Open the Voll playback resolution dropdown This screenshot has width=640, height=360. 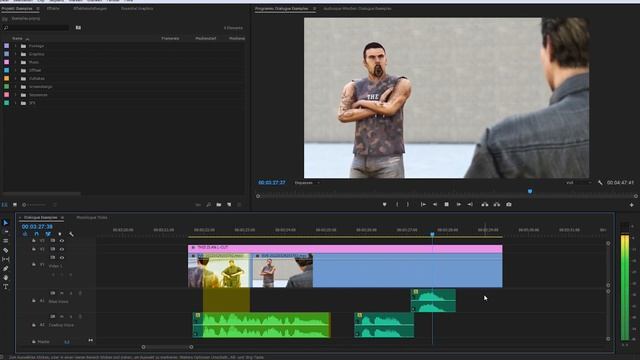578,183
